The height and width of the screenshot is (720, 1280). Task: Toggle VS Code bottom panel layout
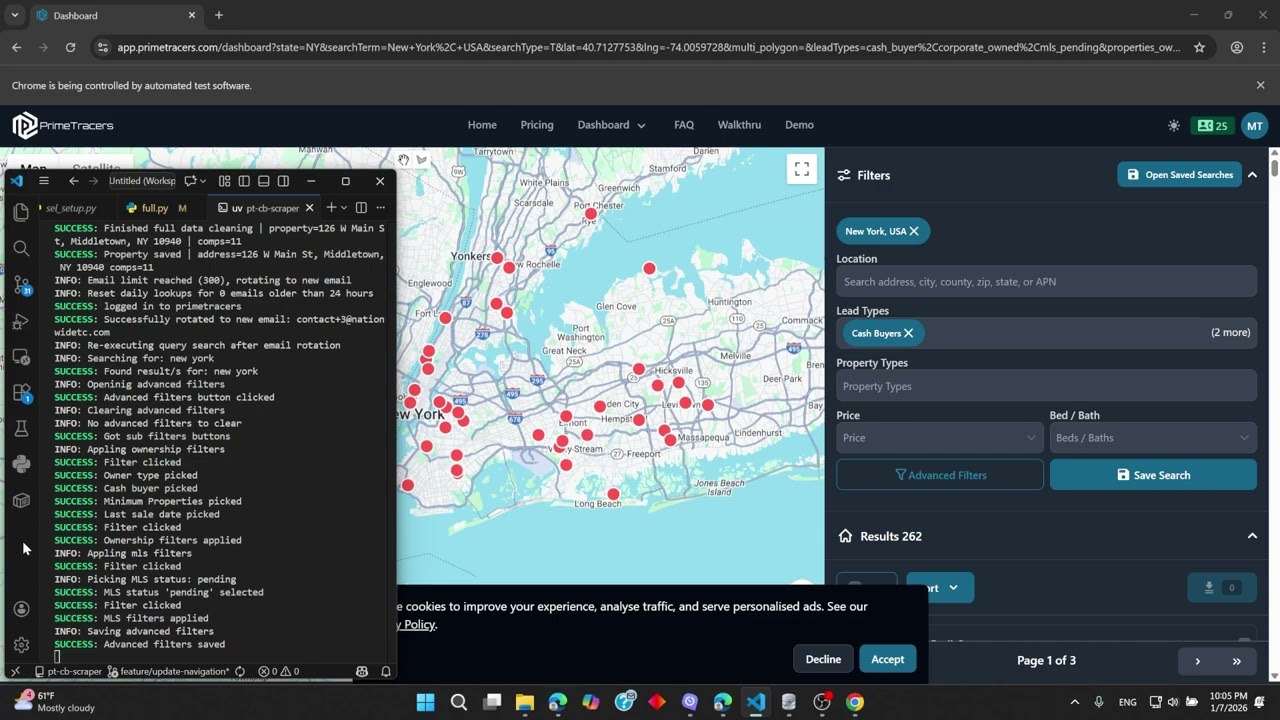263,181
